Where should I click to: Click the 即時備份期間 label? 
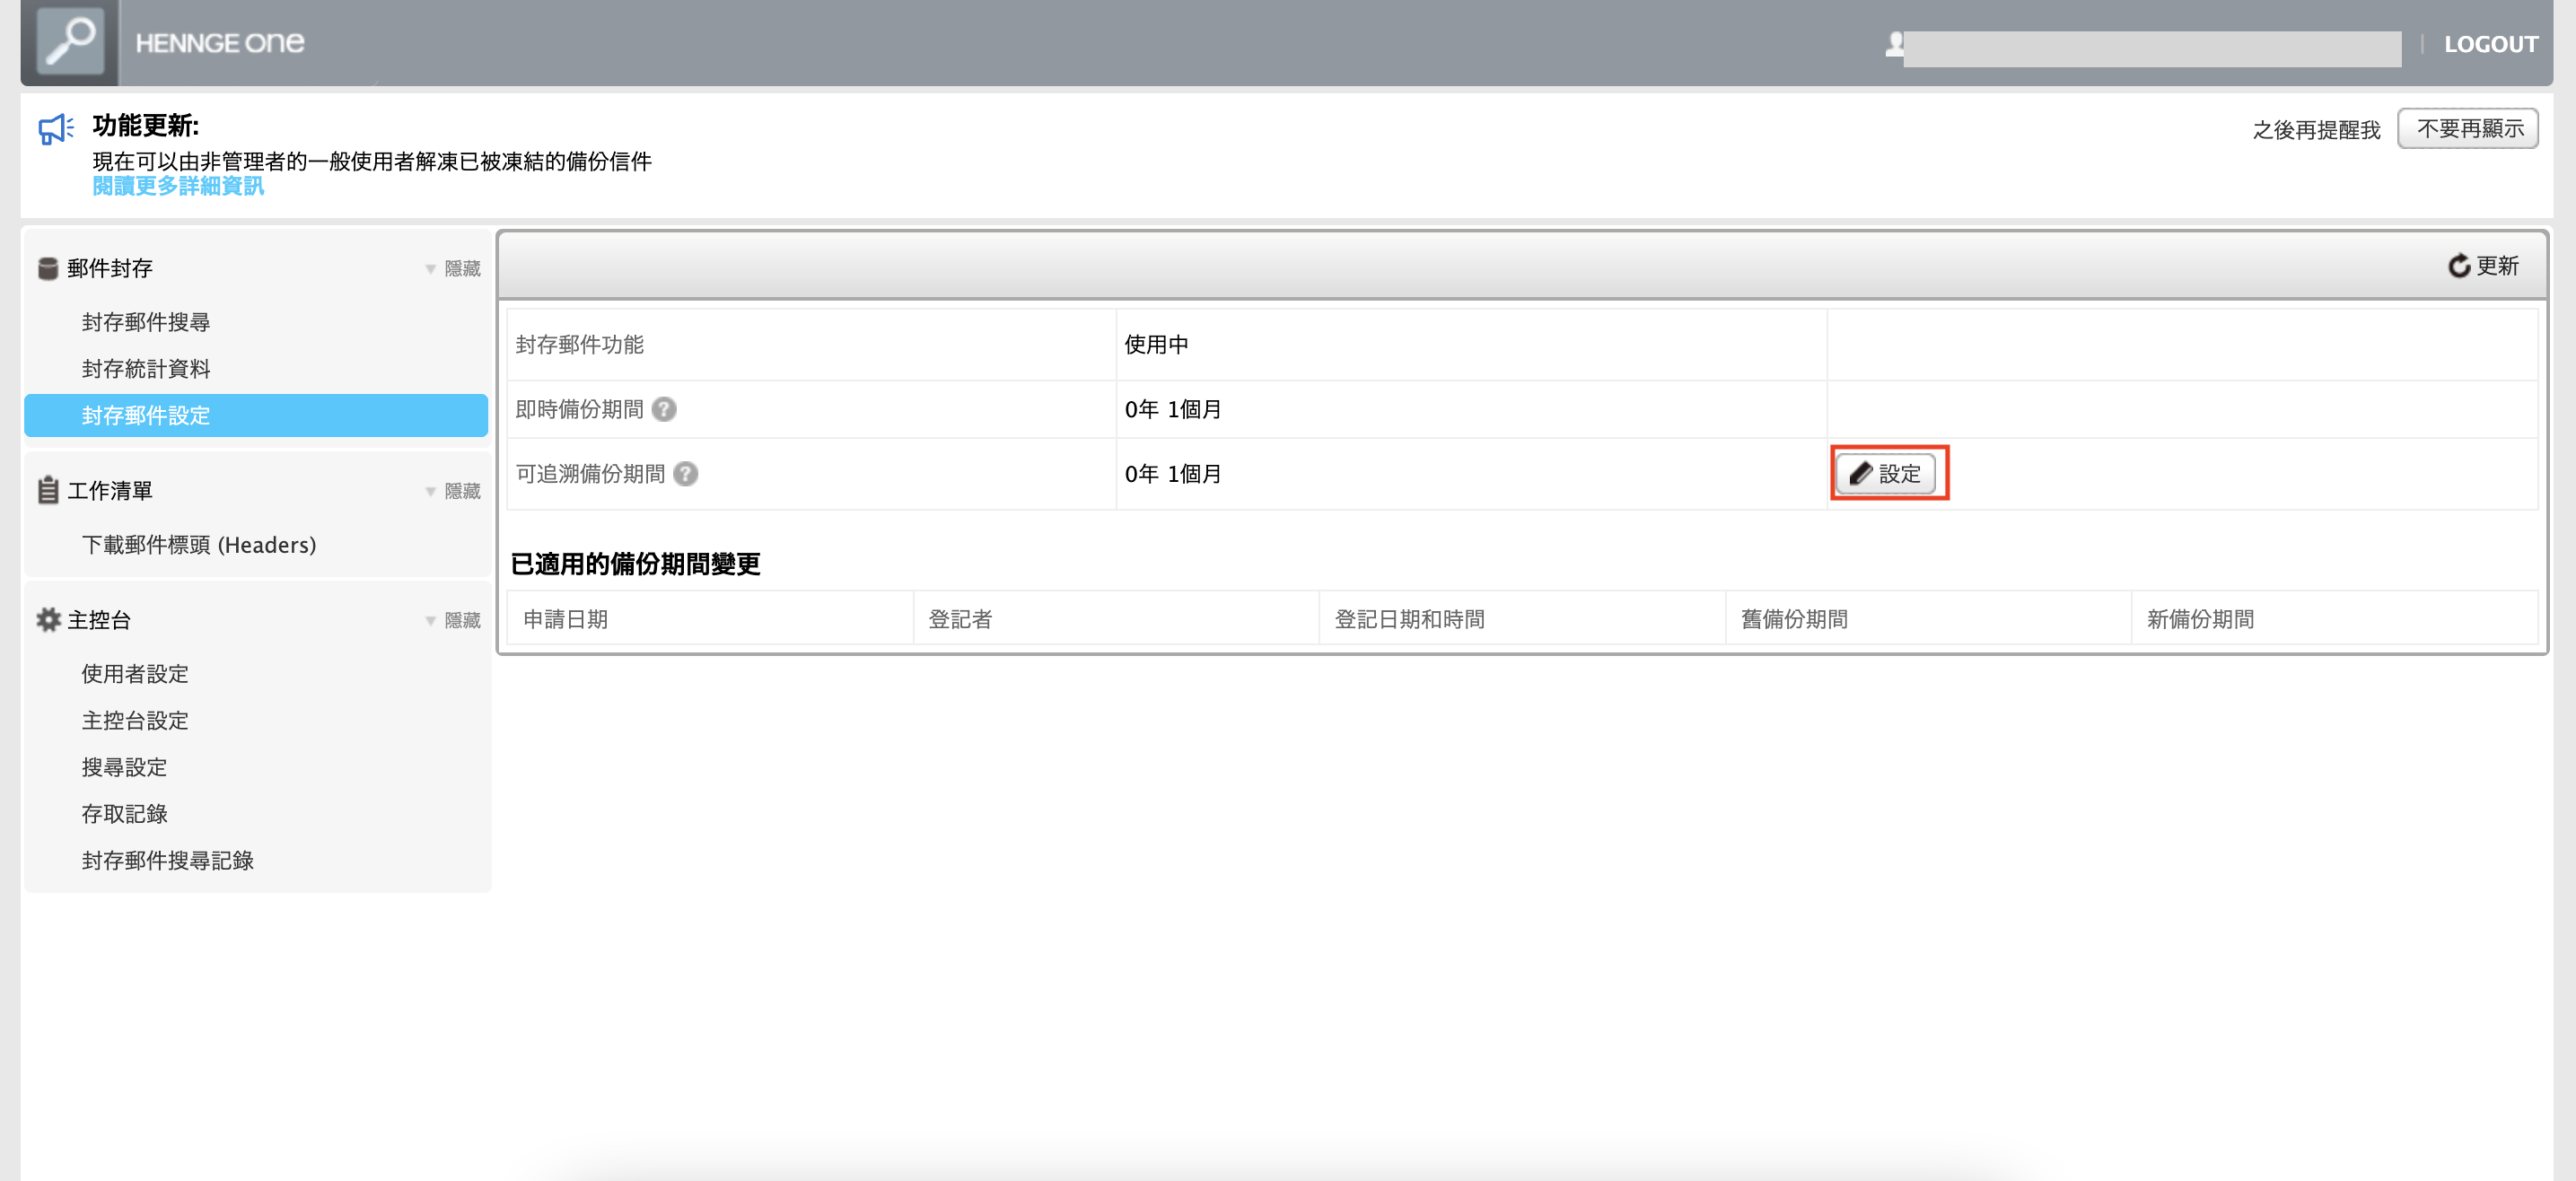coord(580,409)
